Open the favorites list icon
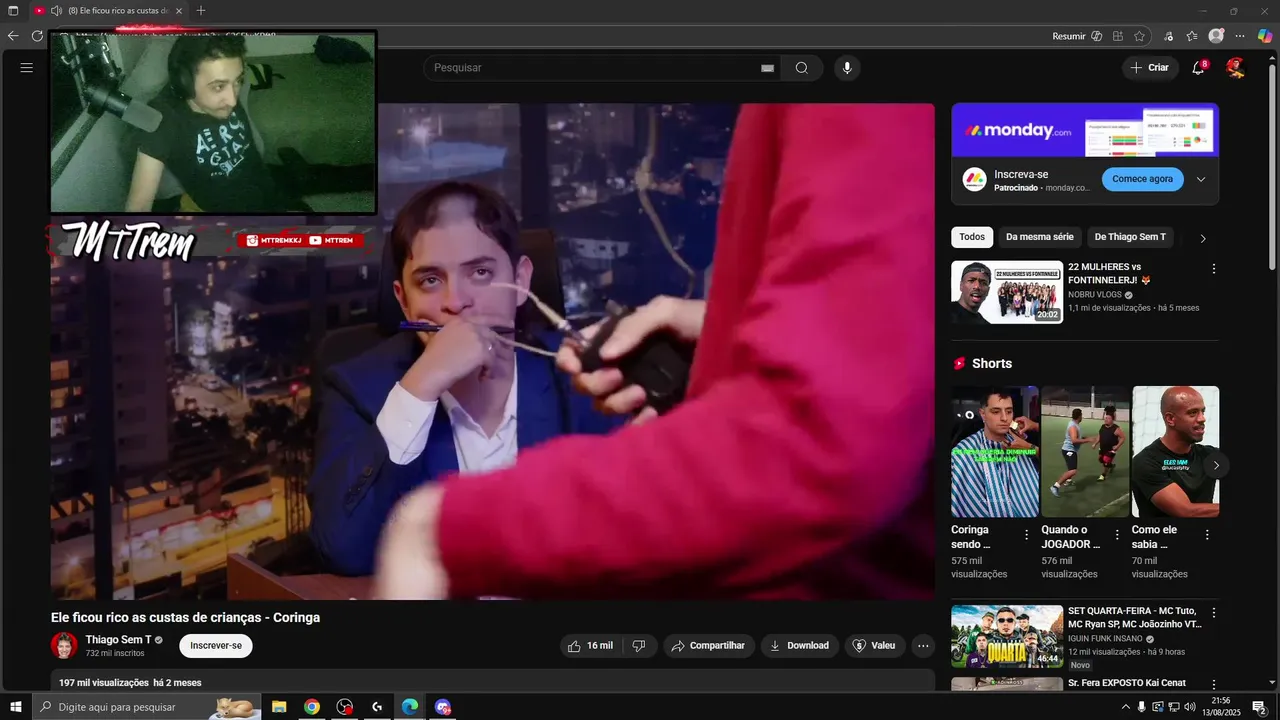Image resolution: width=1280 pixels, height=720 pixels. pos(1192,36)
